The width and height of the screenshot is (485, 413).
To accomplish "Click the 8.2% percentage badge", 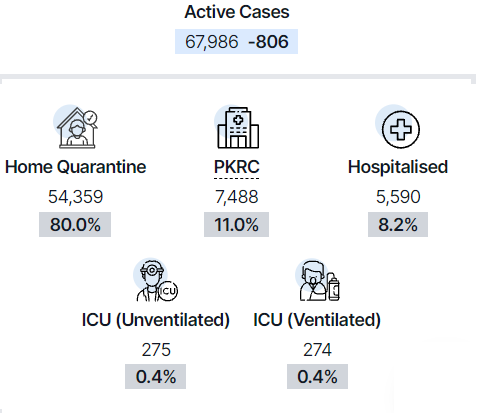I will pos(398,225).
